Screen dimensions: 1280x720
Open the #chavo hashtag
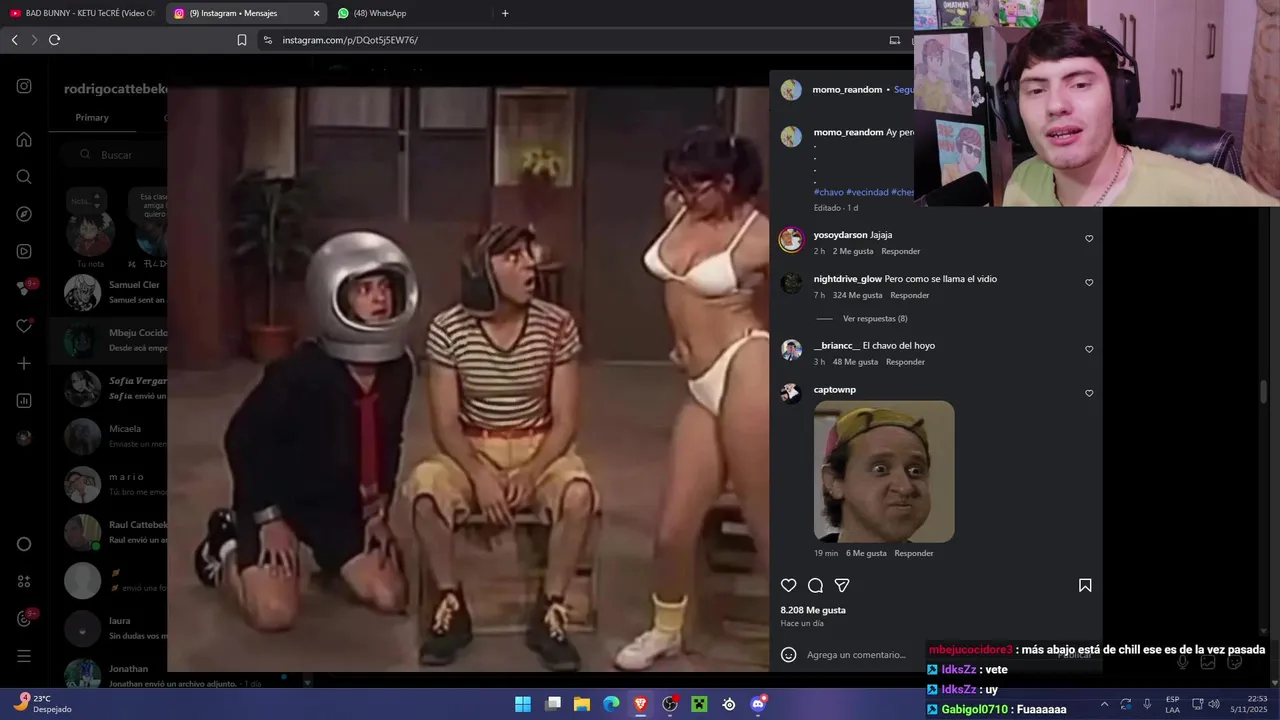(x=829, y=192)
